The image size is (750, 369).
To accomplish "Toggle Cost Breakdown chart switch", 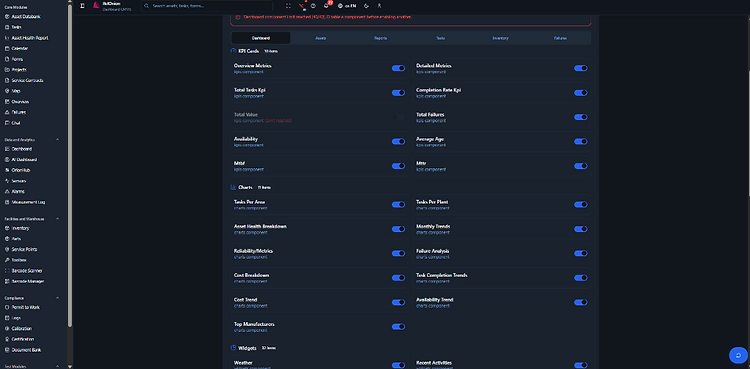I will 398,278.
